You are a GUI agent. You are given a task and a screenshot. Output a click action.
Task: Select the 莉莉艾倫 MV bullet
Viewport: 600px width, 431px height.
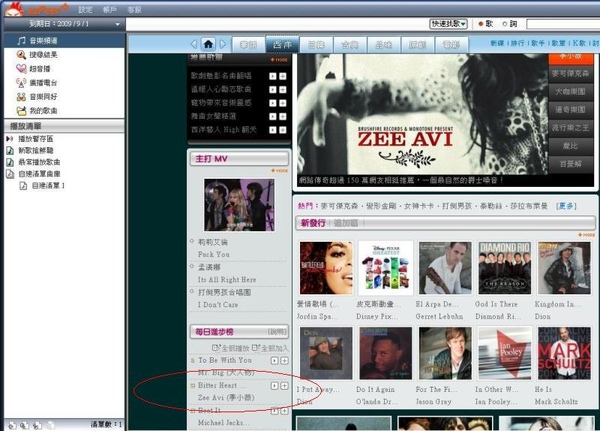coord(192,241)
